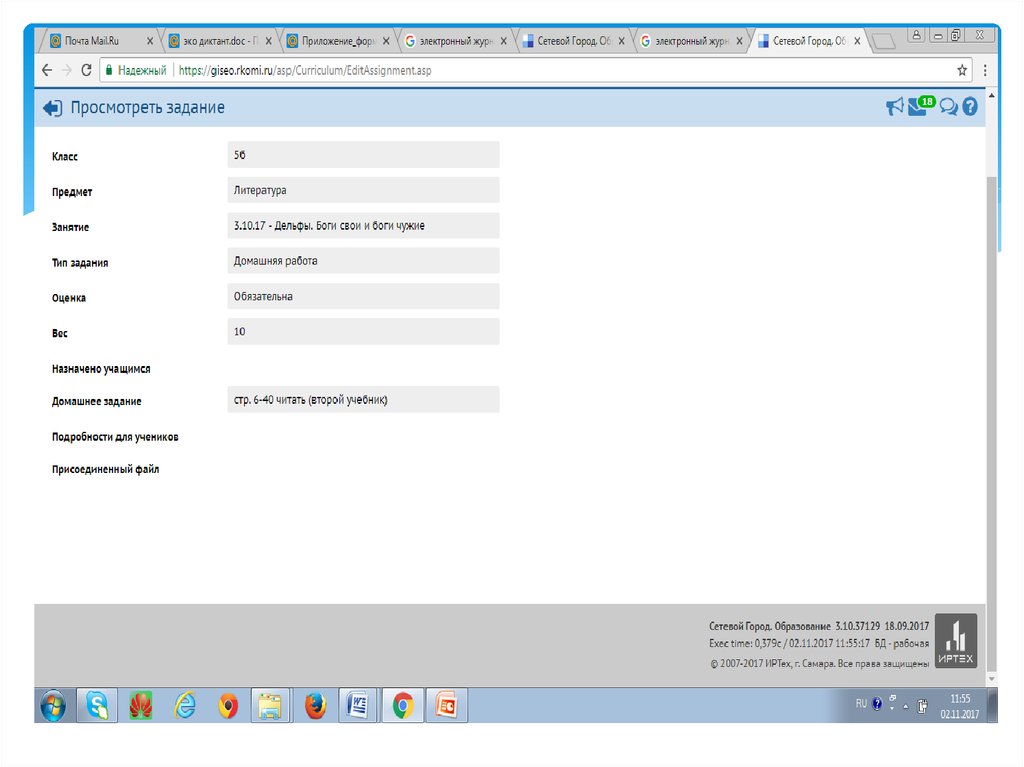Close the эко диктант.doc tab
The image size is (1024, 767).
(268, 41)
